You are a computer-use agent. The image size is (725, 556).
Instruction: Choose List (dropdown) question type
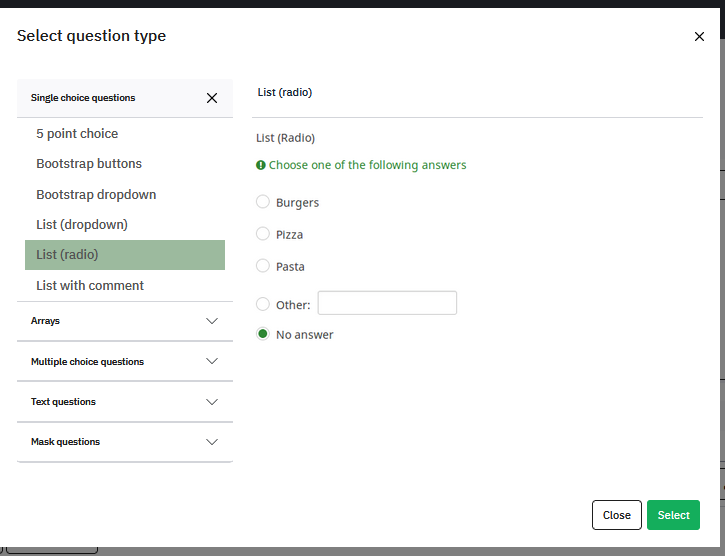click(82, 225)
